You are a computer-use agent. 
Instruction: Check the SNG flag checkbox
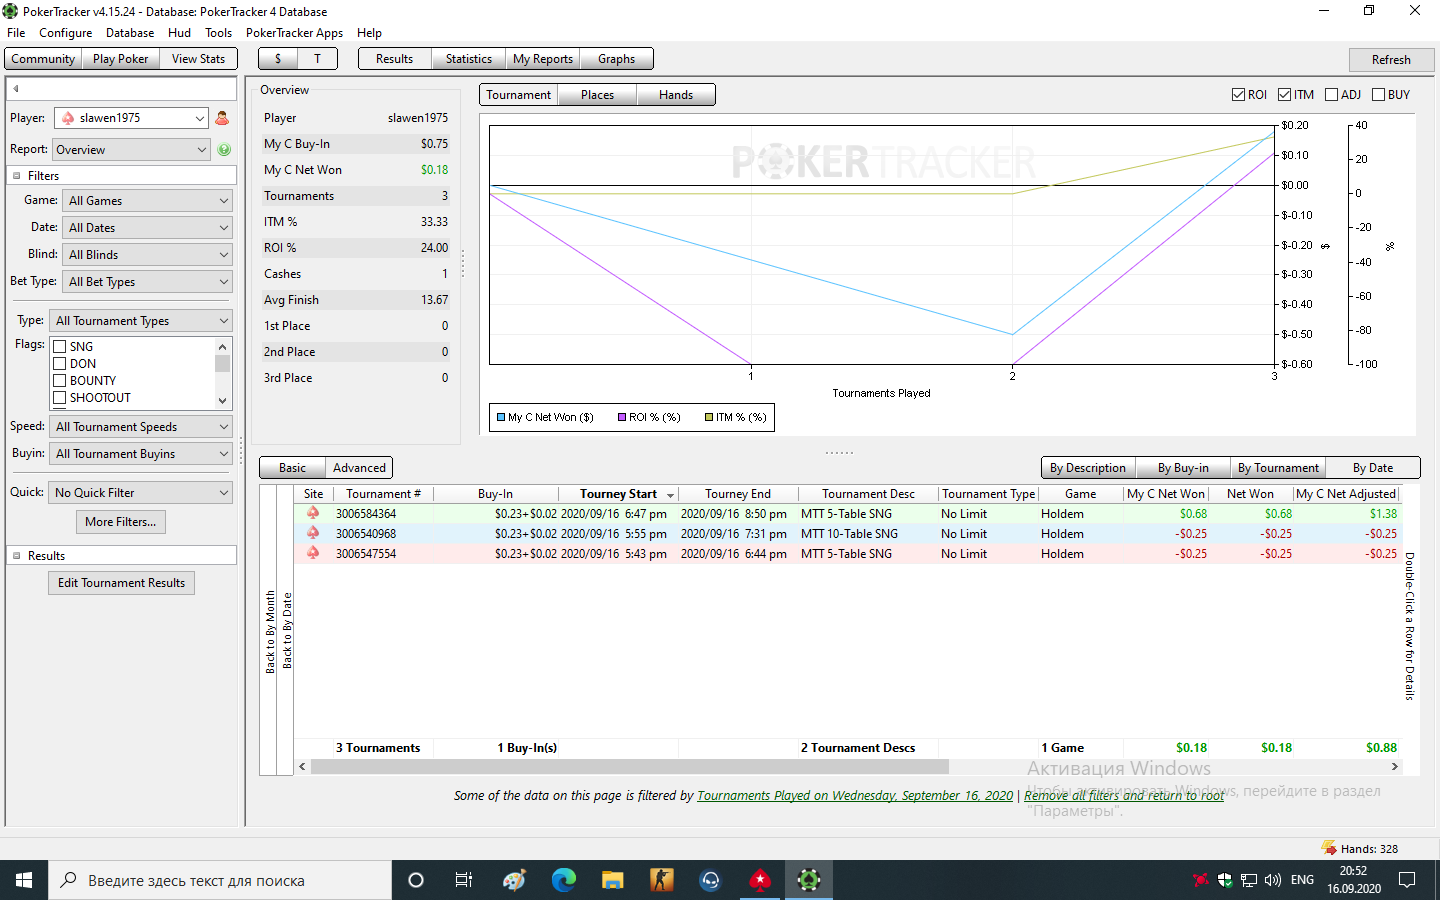tap(60, 347)
